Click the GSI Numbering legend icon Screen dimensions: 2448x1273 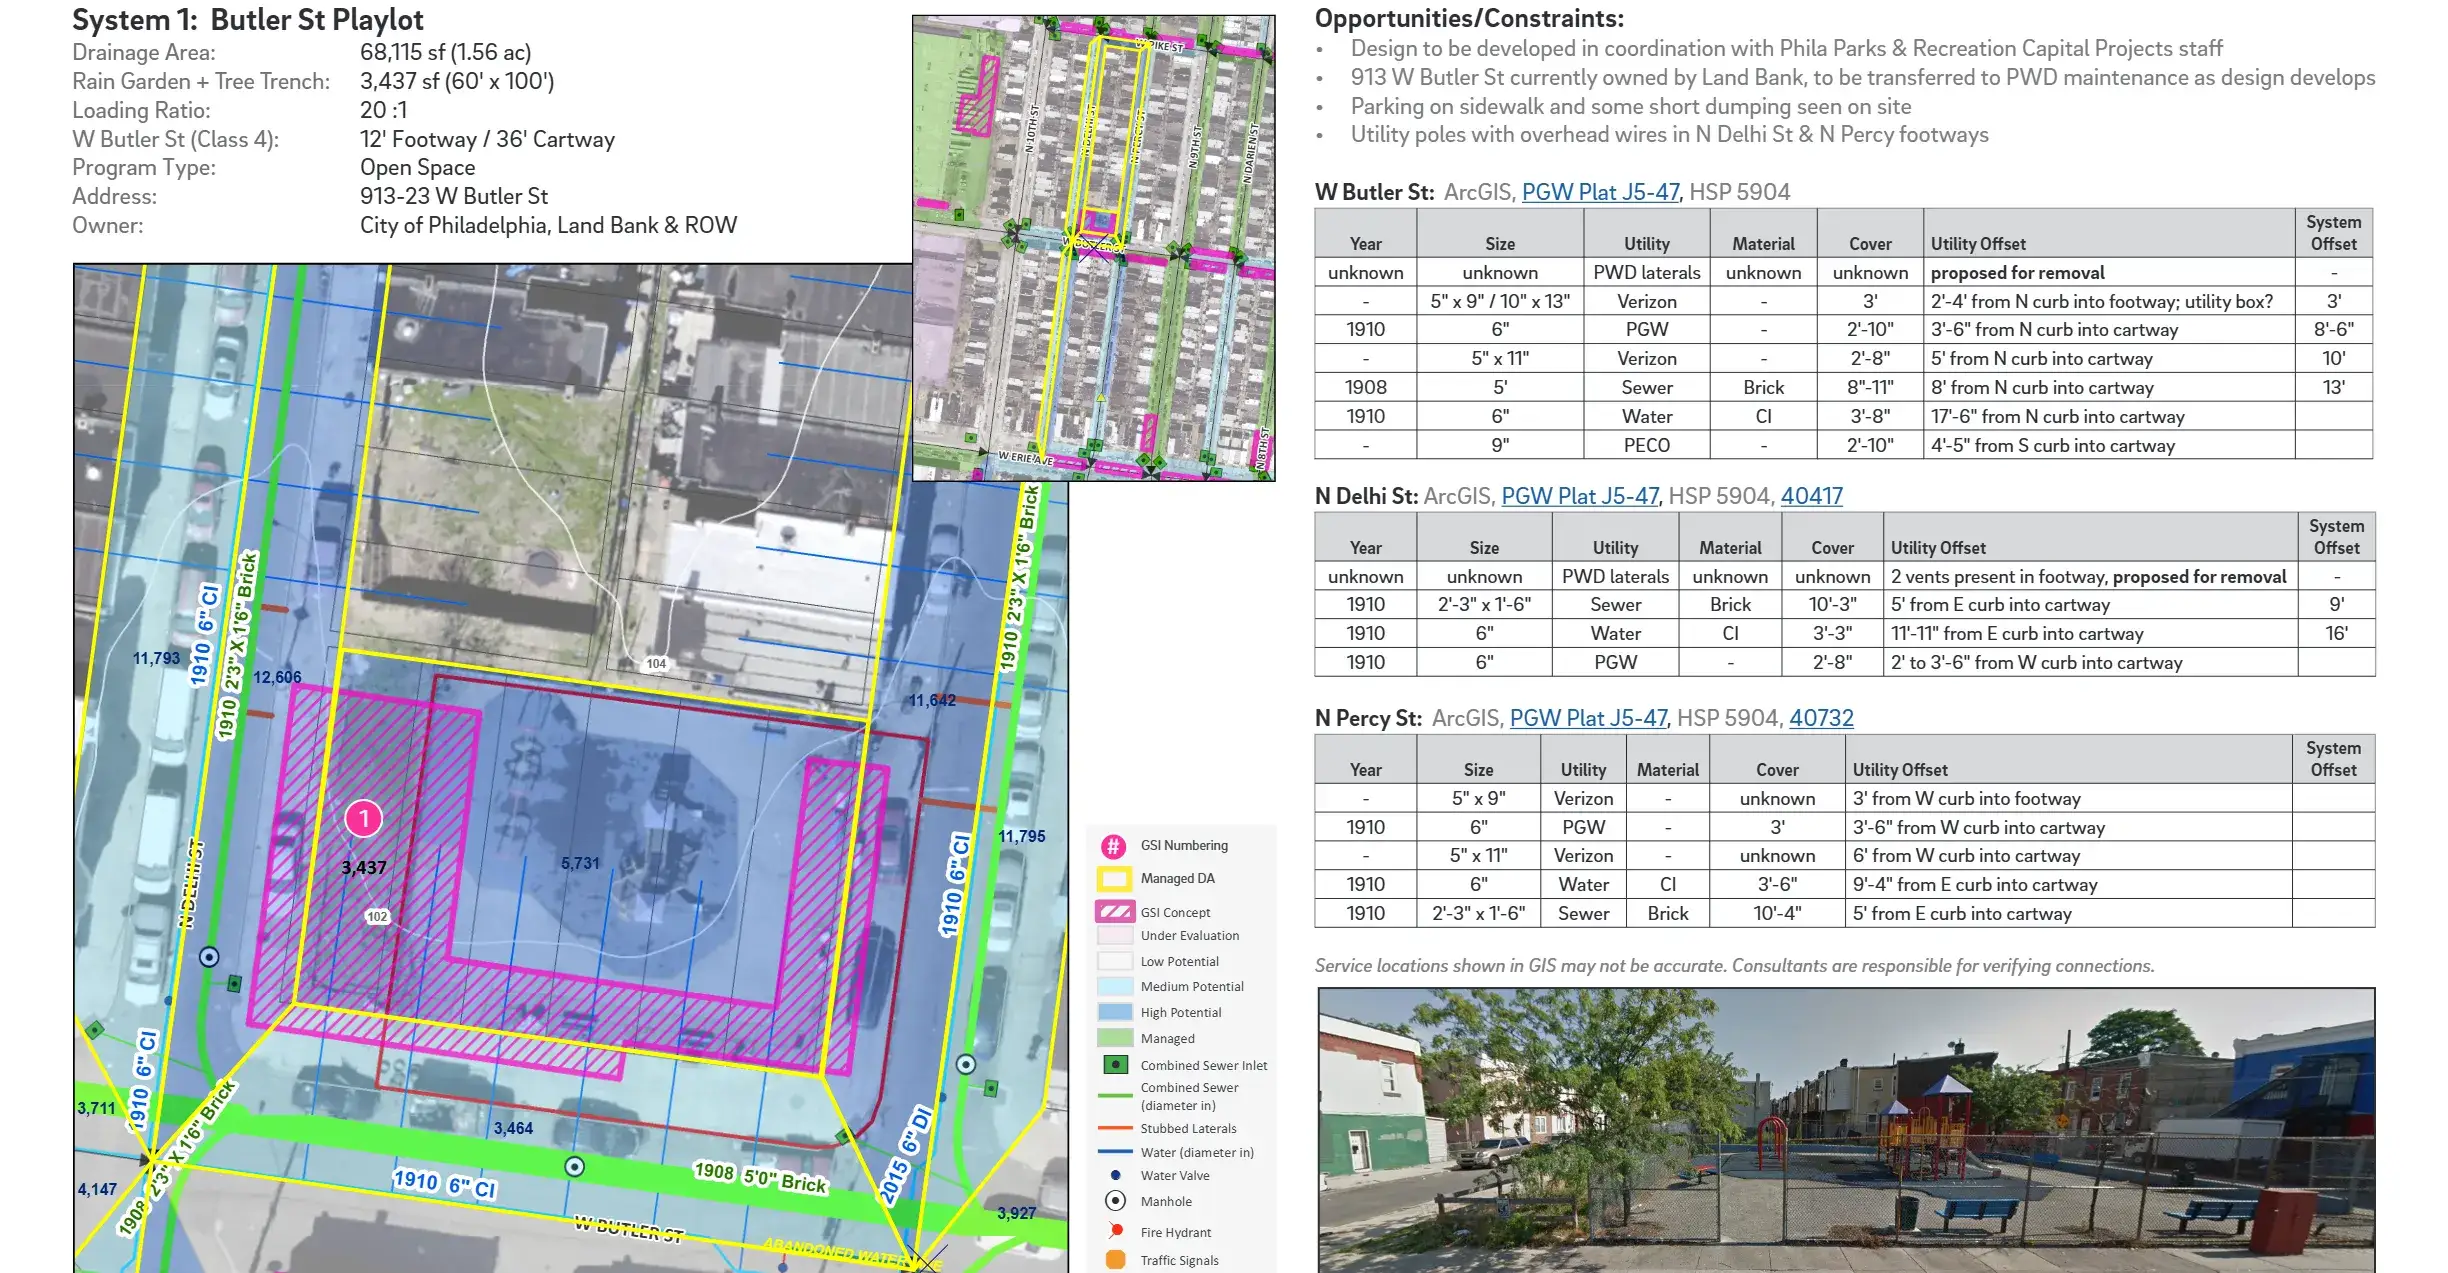[1113, 846]
